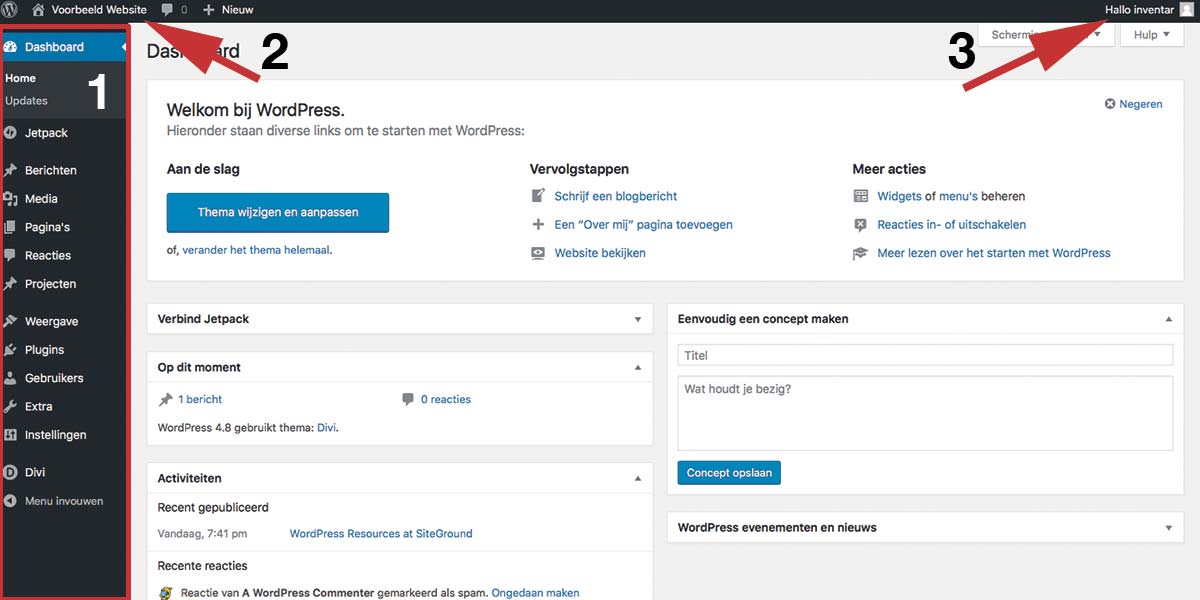Click the screen icon beside Website bekijken
Viewport: 1200px width, 600px height.
(538, 253)
